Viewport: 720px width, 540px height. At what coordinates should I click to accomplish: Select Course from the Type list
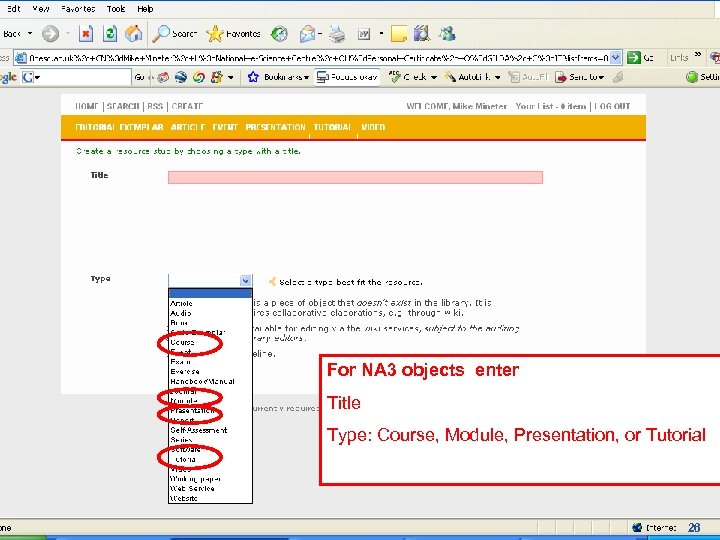point(182,342)
